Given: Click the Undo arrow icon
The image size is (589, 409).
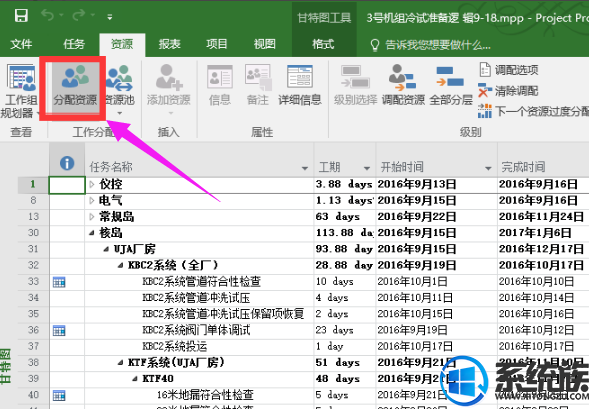Looking at the screenshot, I should 48,15.
